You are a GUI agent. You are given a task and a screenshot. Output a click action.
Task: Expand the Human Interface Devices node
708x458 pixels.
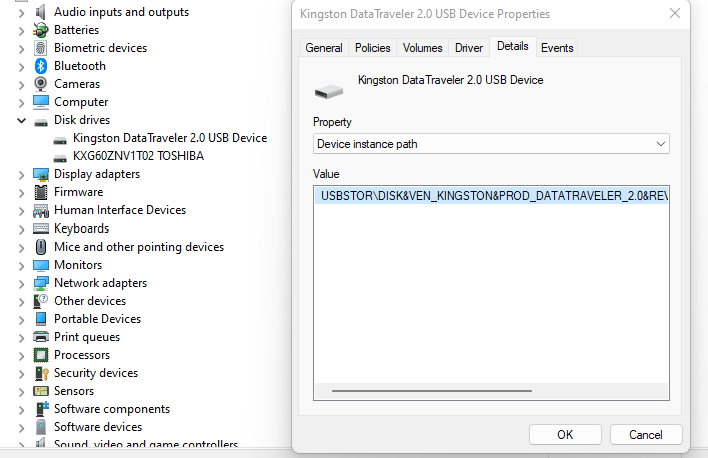(x=21, y=212)
